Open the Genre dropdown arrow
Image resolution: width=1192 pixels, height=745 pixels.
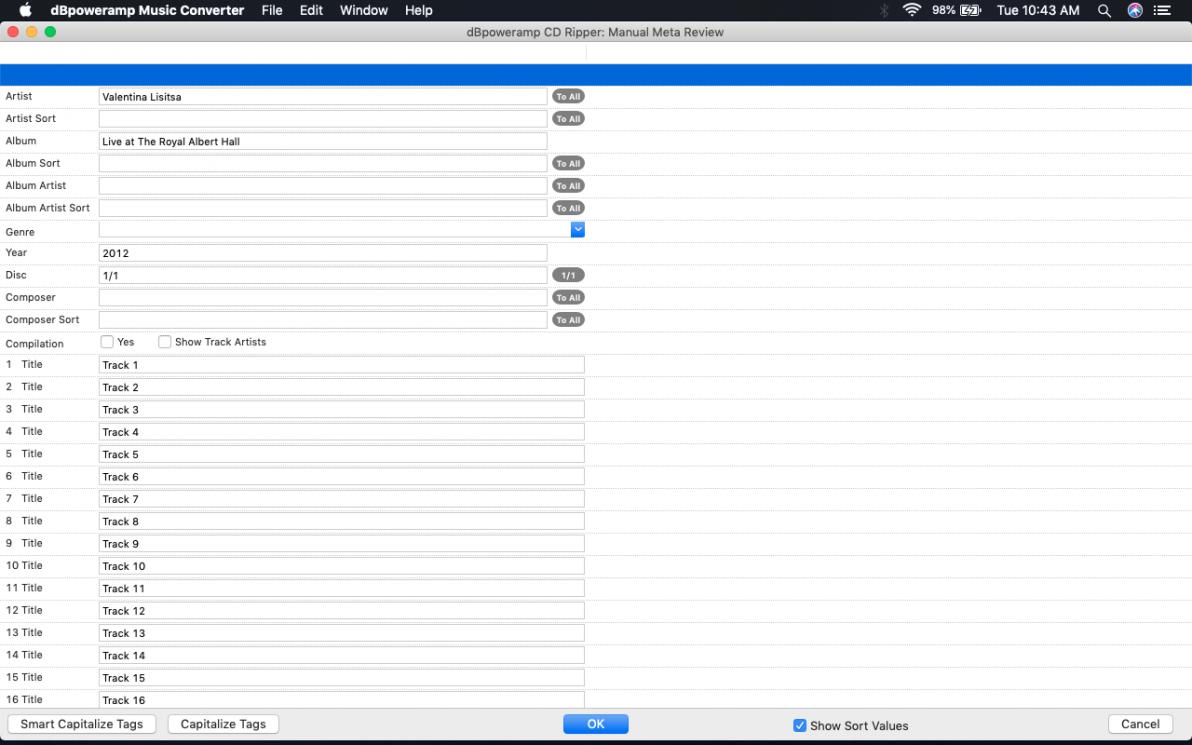(577, 230)
